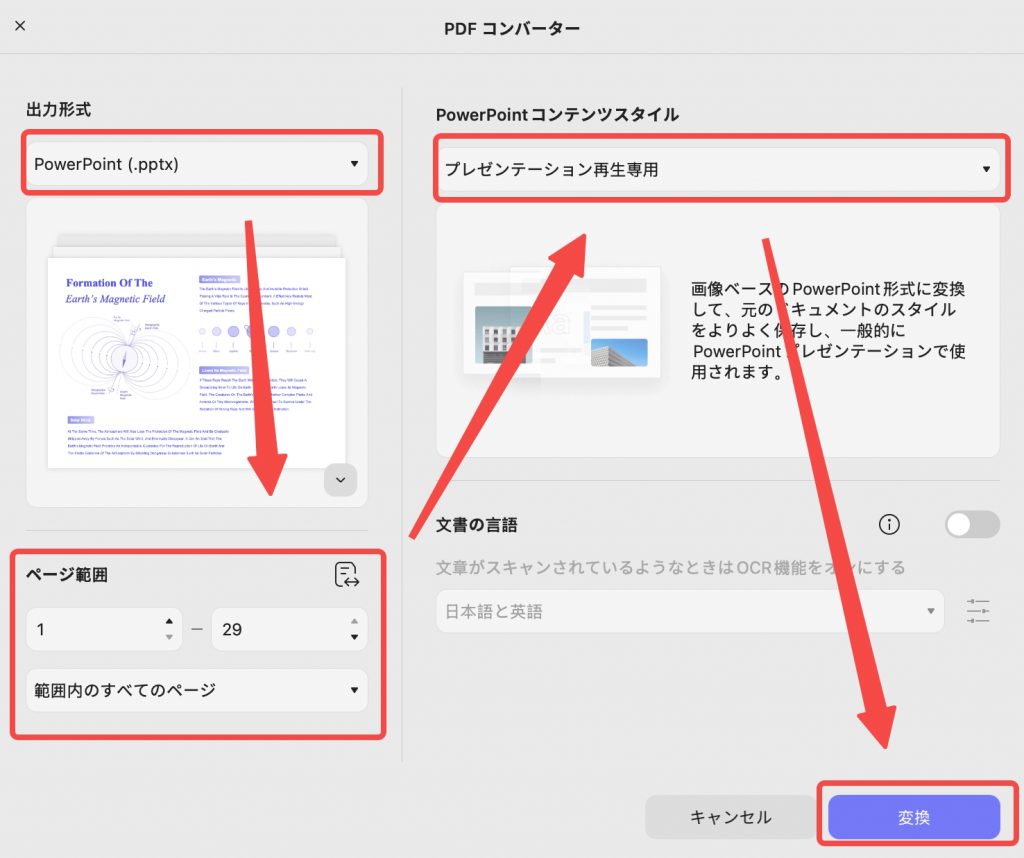The image size is (1024, 858).
Task: Open the OCR settings sliders icon
Action: point(978,611)
